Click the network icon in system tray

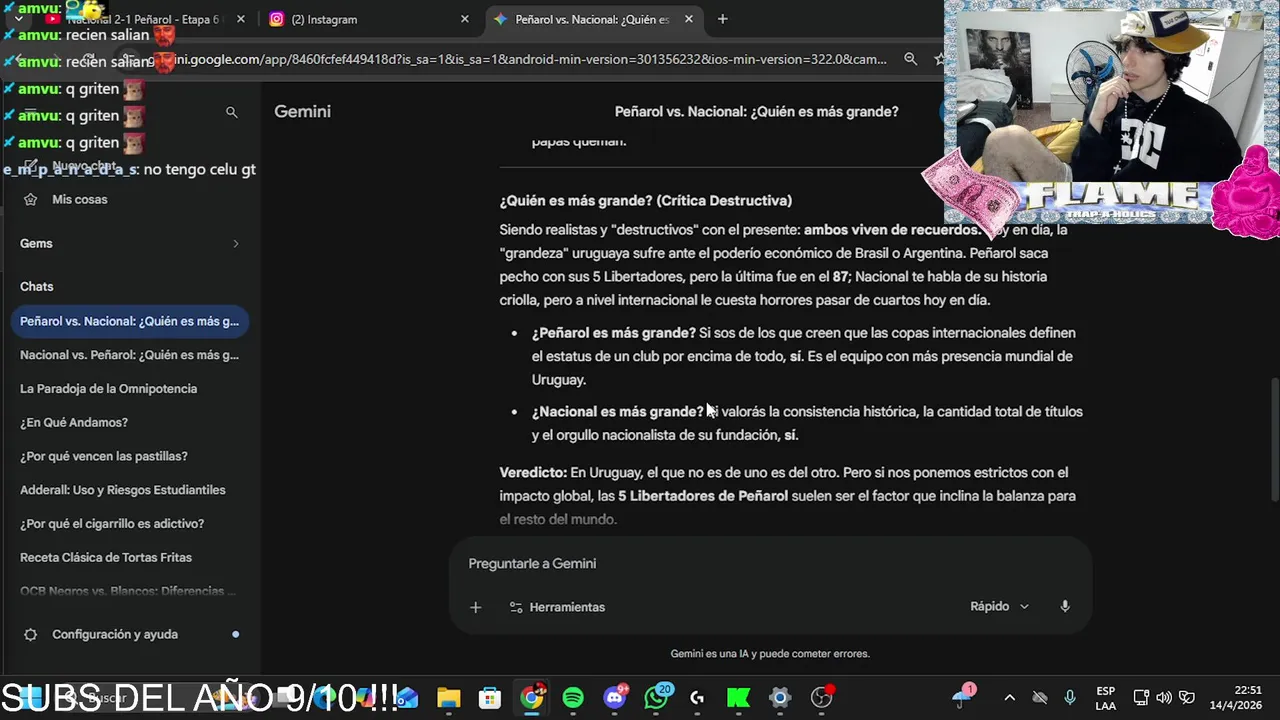1142,698
